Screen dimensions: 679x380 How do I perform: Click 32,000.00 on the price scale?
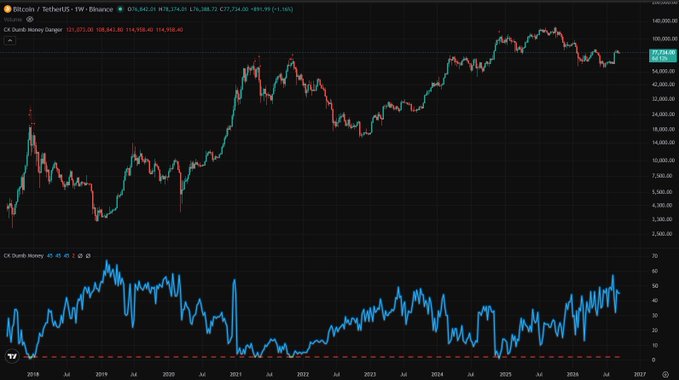pos(664,99)
